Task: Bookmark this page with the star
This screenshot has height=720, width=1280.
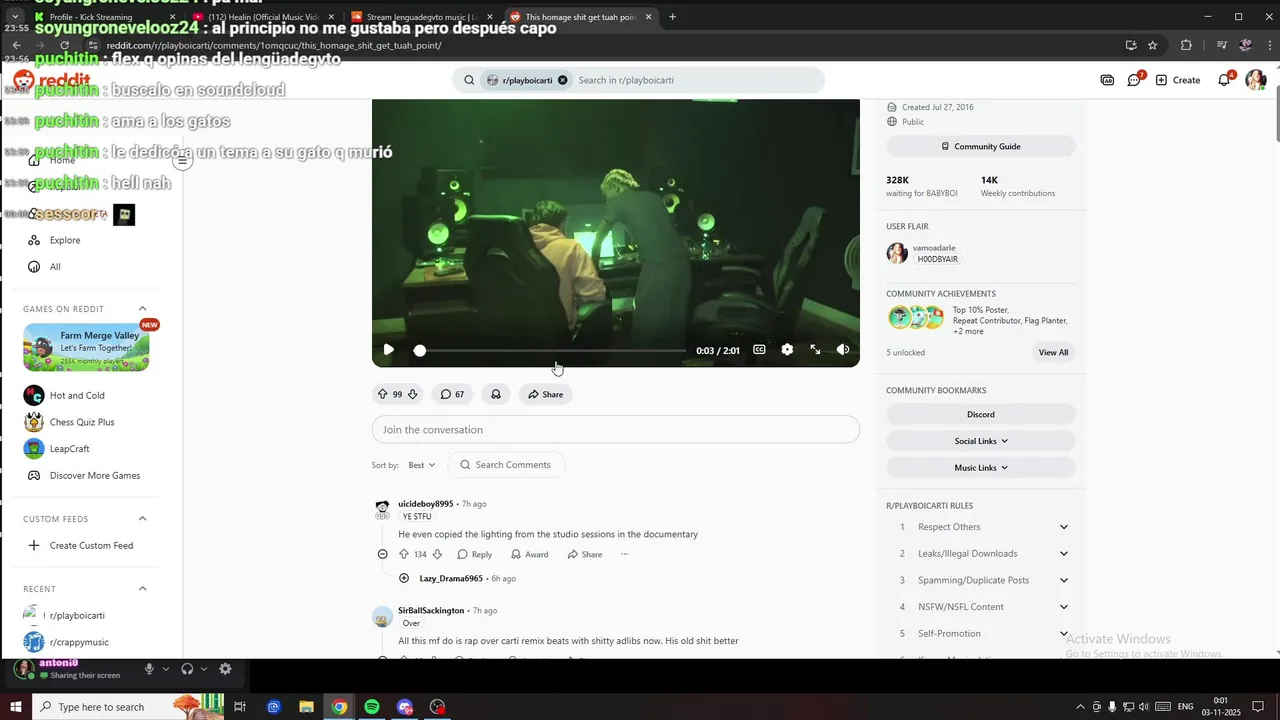Action: (x=1152, y=45)
